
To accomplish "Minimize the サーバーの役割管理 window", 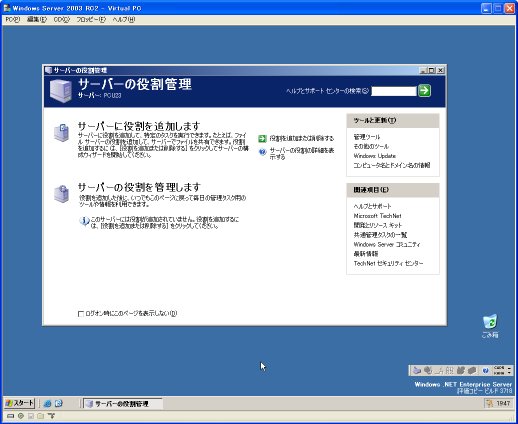I will [423, 70].
